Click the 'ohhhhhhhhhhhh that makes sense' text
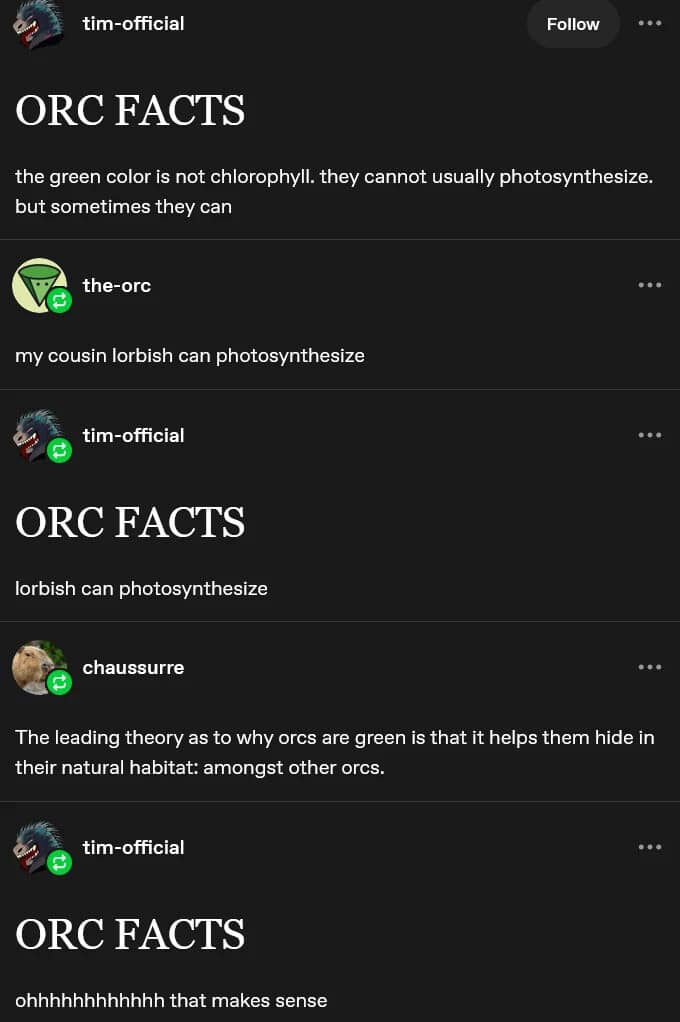This screenshot has height=1022, width=680. click(x=171, y=1000)
